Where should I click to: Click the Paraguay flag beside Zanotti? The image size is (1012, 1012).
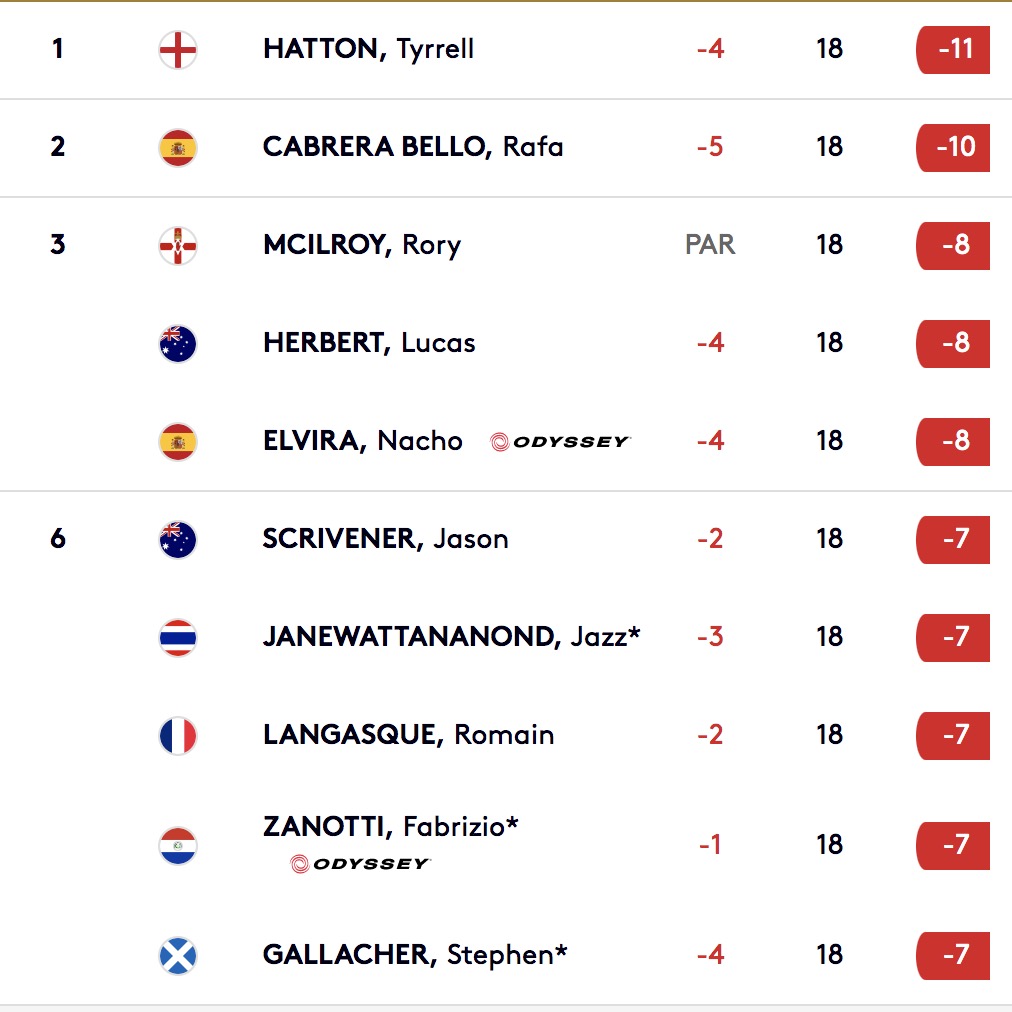(x=177, y=845)
